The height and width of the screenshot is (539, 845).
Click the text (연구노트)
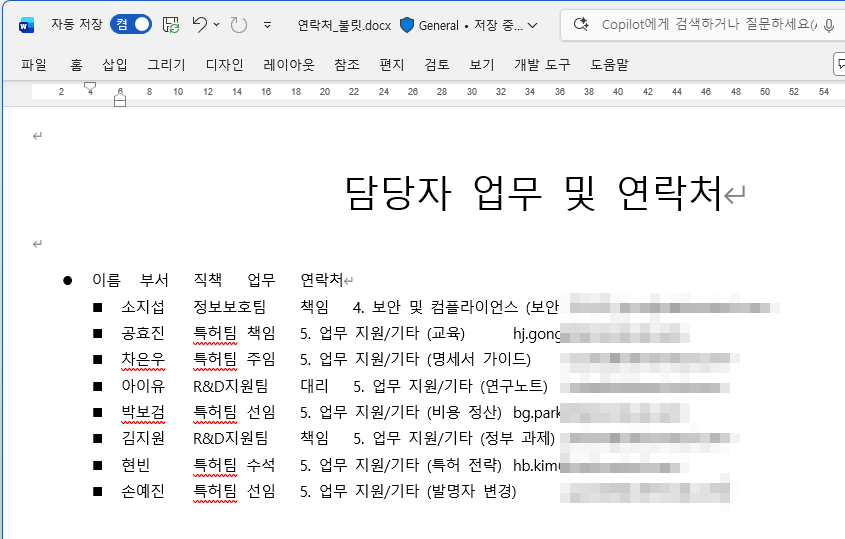point(514,386)
